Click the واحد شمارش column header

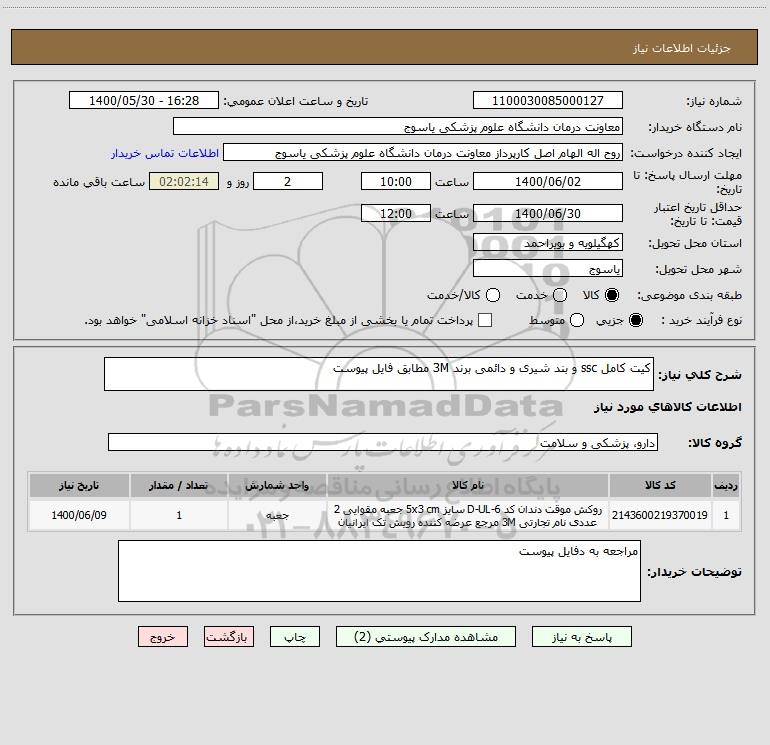(x=277, y=485)
